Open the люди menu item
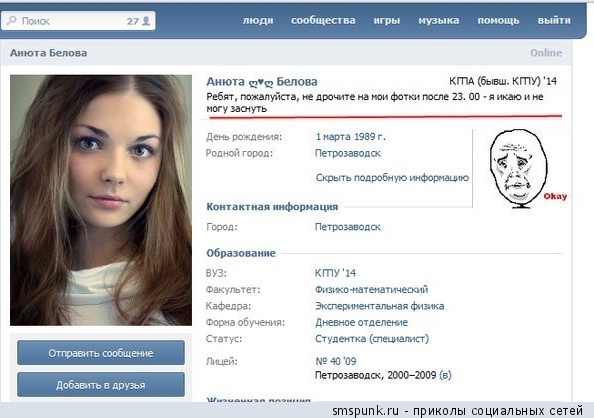Screen dimensions: 594x418 258,20
